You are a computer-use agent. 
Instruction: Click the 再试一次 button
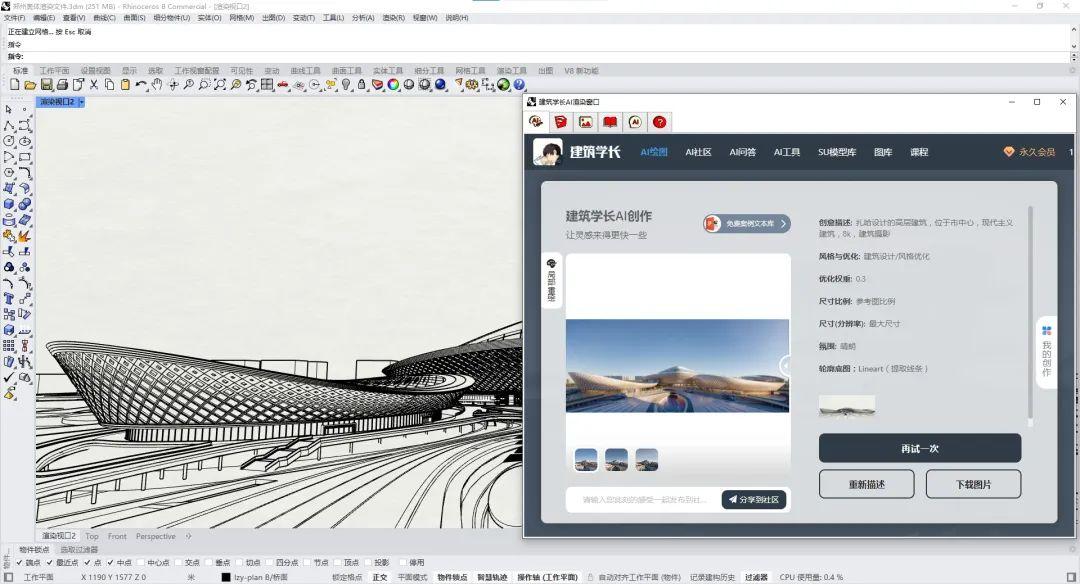click(920, 448)
